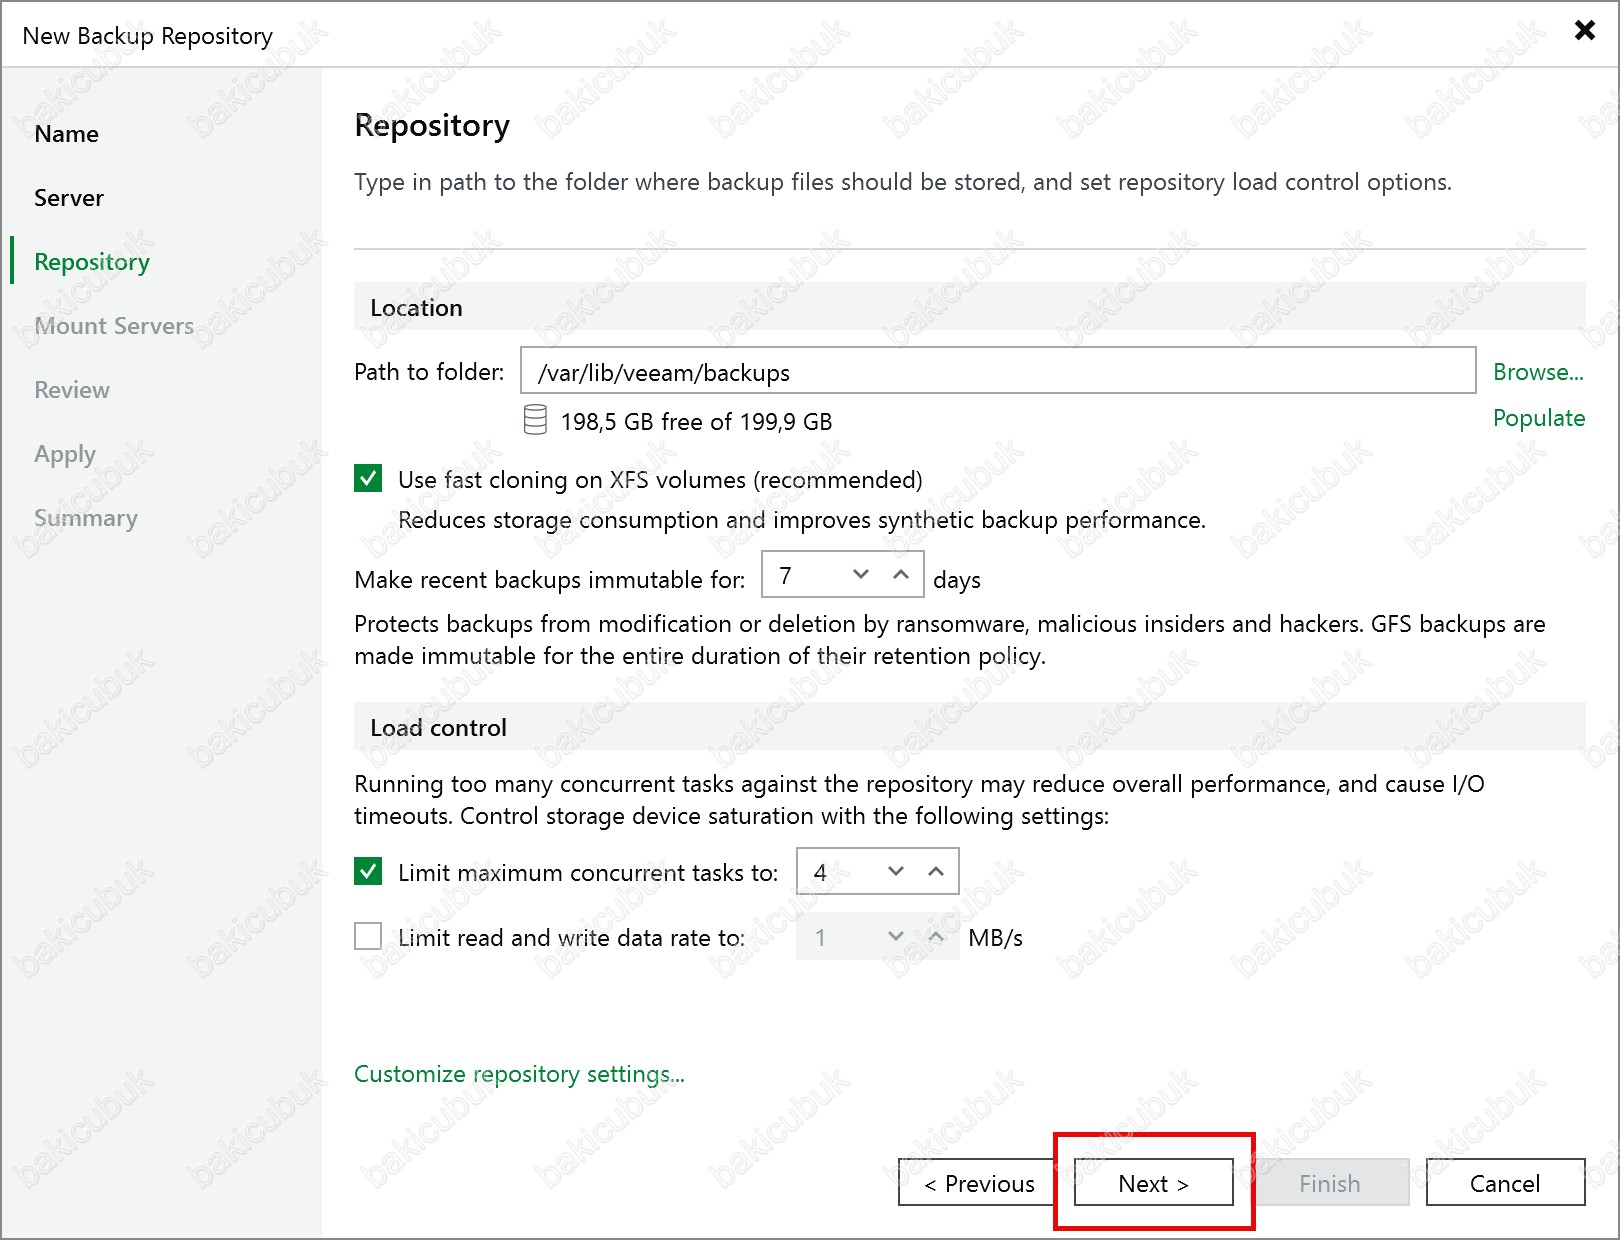The width and height of the screenshot is (1620, 1240).
Task: Increase concurrent tasks limit with up arrow
Action: [936, 871]
